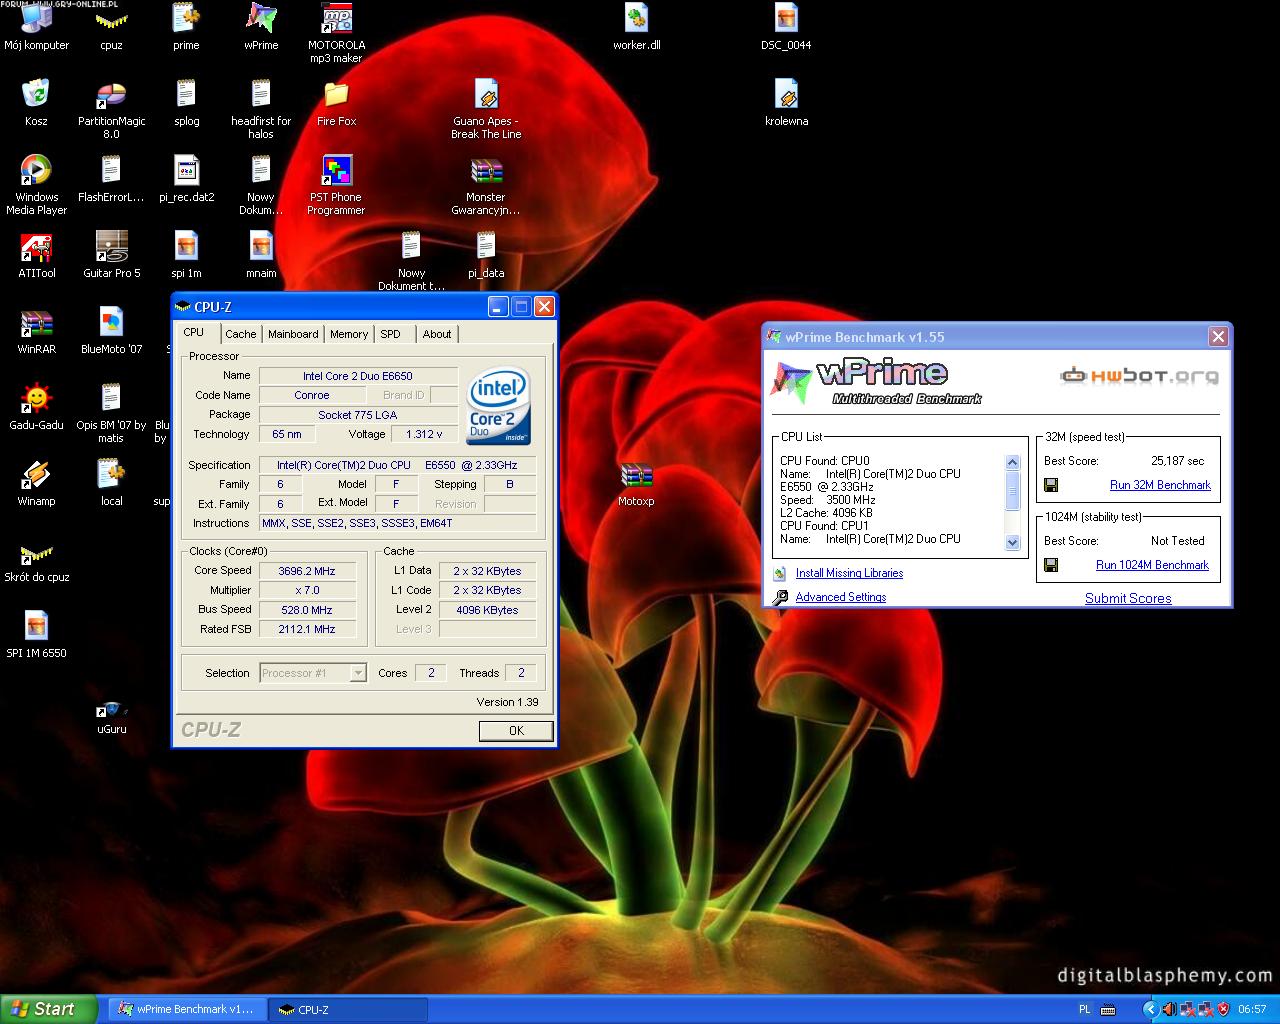Switch to the Mainboard tab in CPU-Z
The height and width of the screenshot is (1024, 1280).
[293, 334]
